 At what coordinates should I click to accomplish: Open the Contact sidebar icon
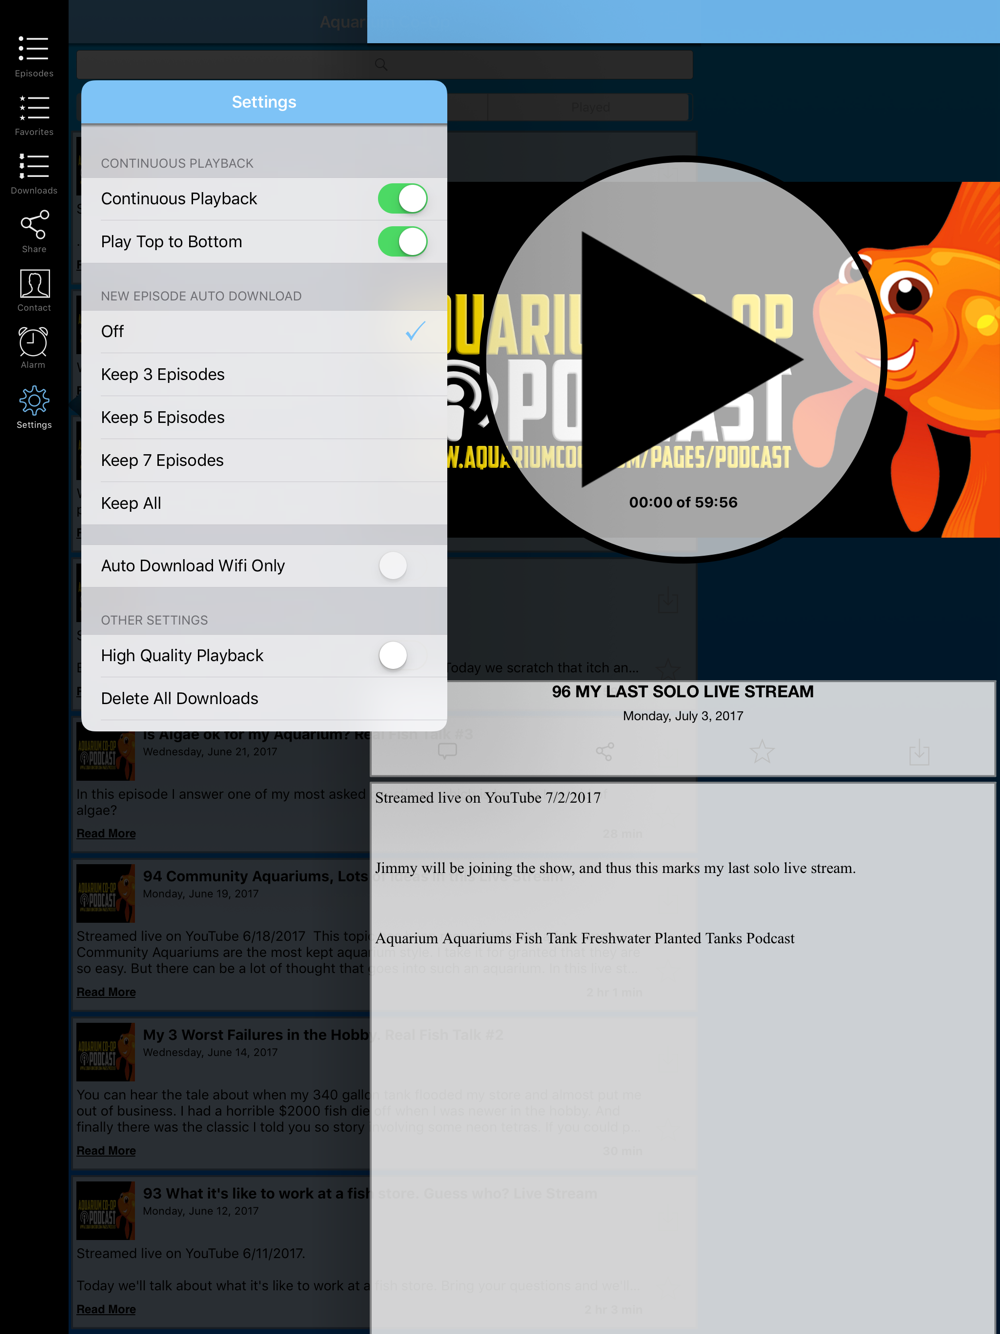(33, 290)
